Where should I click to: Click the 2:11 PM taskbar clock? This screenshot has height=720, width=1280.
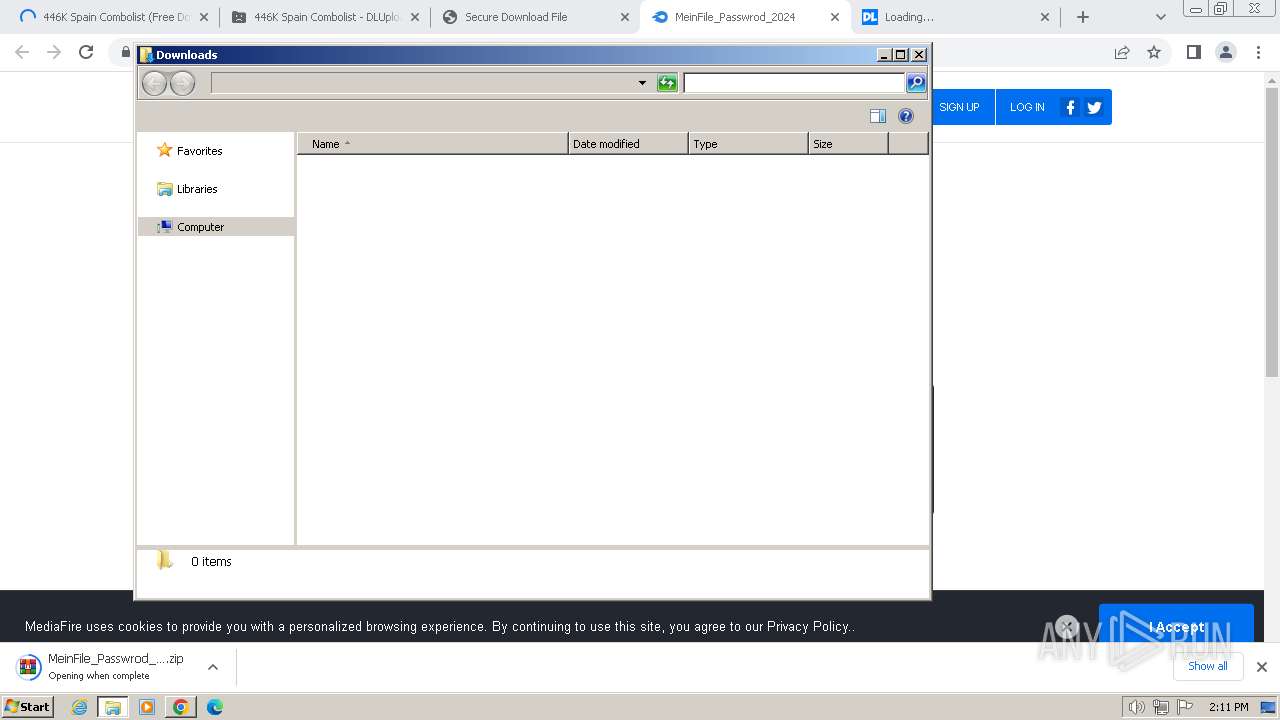pyautogui.click(x=1228, y=707)
